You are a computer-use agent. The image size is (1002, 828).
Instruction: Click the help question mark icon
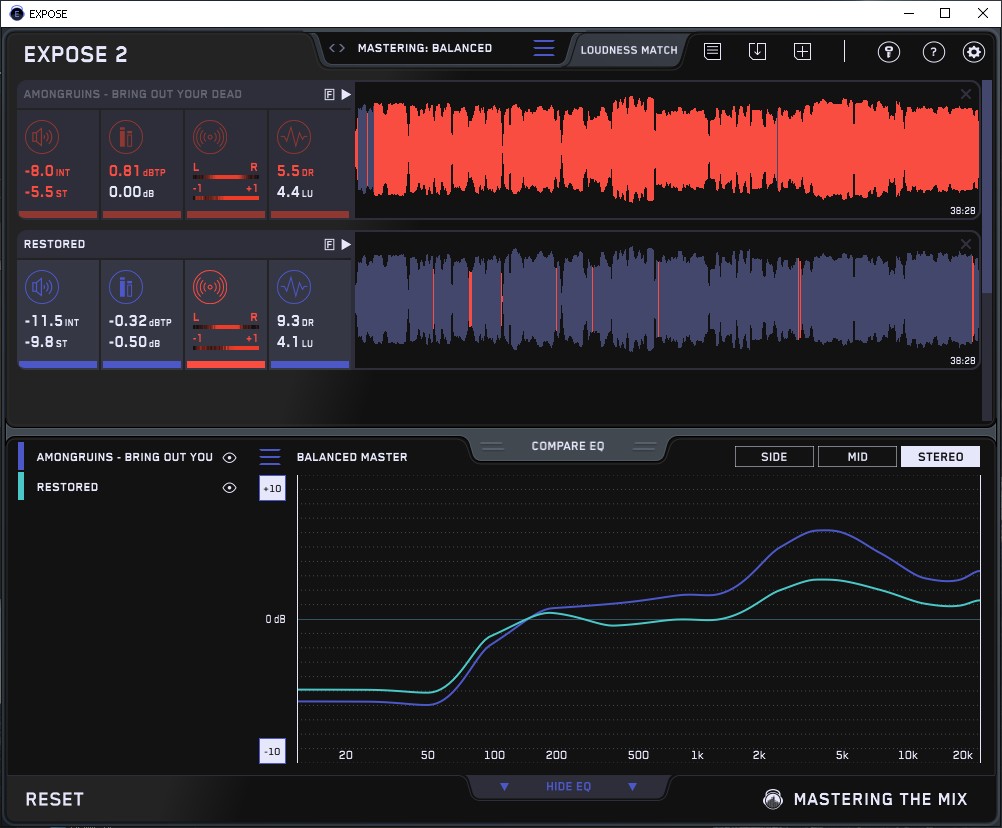pos(933,52)
